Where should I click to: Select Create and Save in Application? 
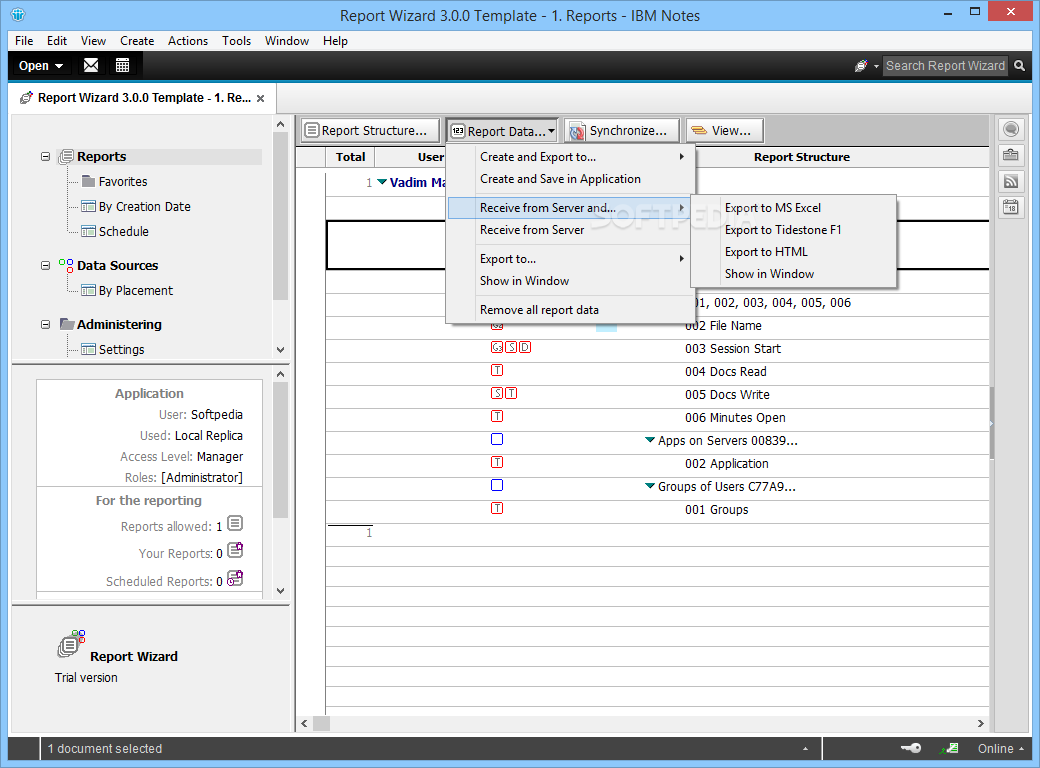[x=570, y=178]
